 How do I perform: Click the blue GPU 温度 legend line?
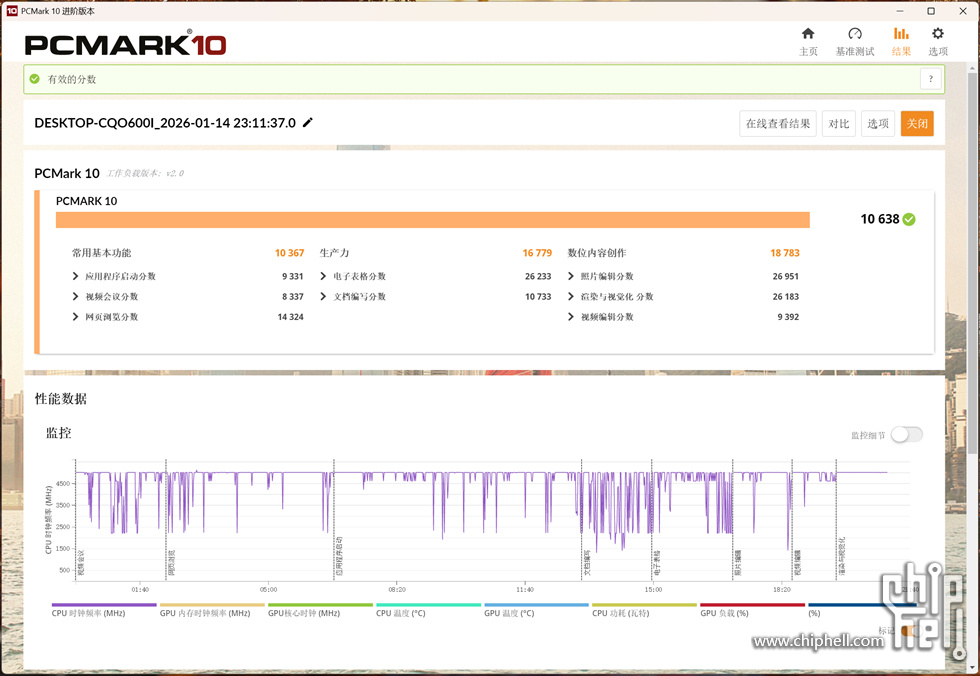(x=536, y=605)
